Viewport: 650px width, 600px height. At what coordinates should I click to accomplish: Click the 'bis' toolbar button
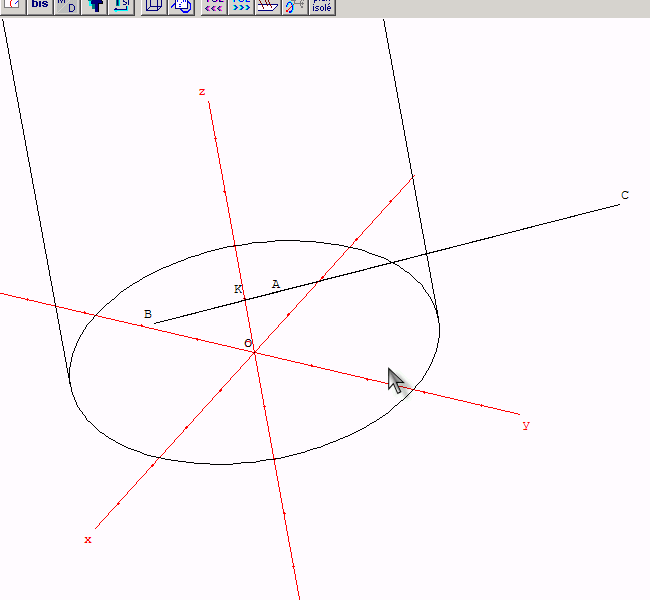[40, 6]
